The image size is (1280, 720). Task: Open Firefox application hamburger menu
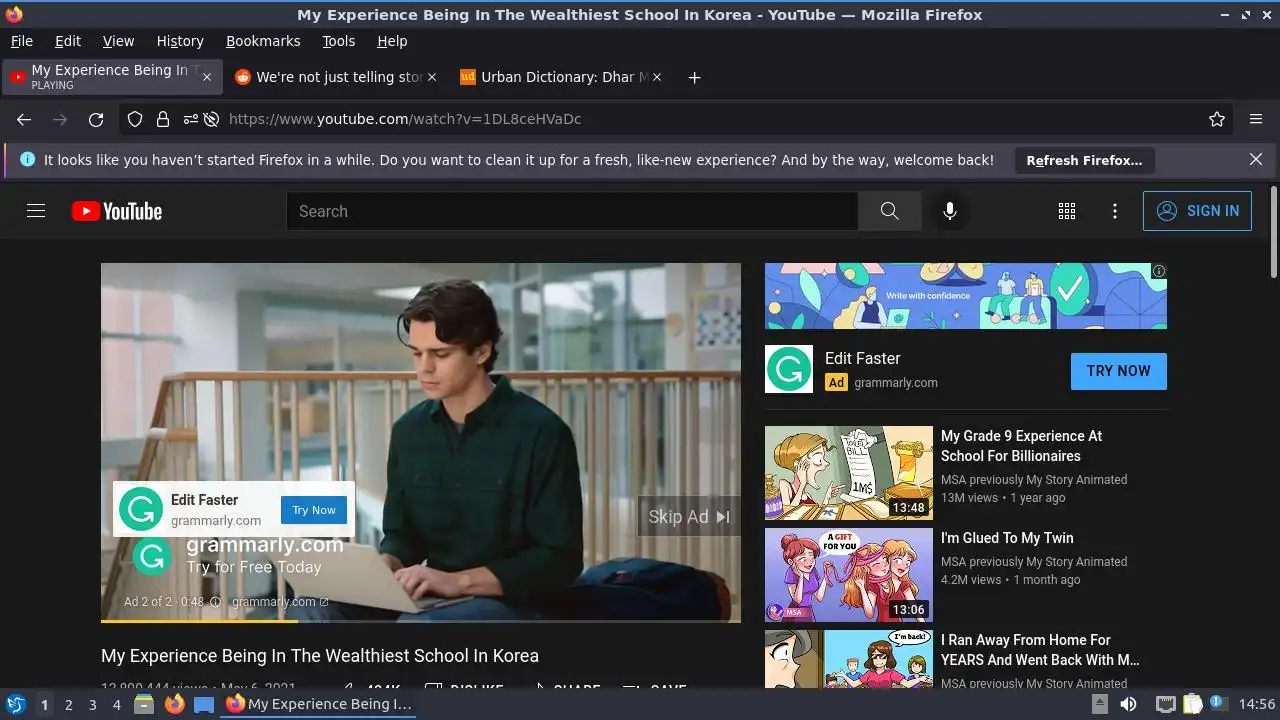[x=1256, y=119]
